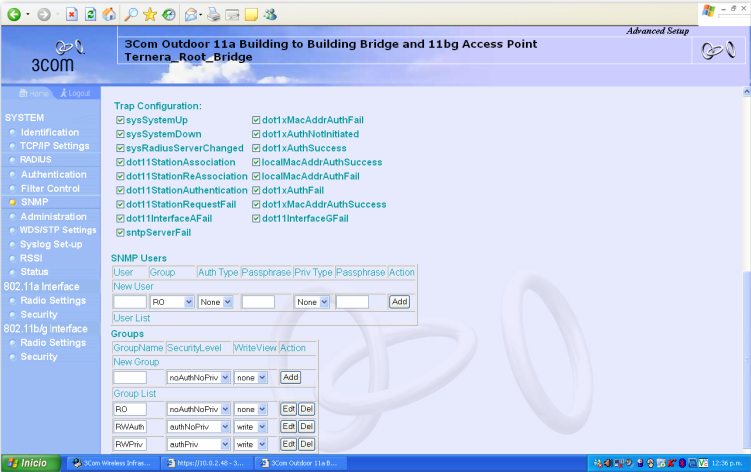The height and width of the screenshot is (472, 751).
Task: Refresh the page using toolbar icon
Action: tap(90, 15)
